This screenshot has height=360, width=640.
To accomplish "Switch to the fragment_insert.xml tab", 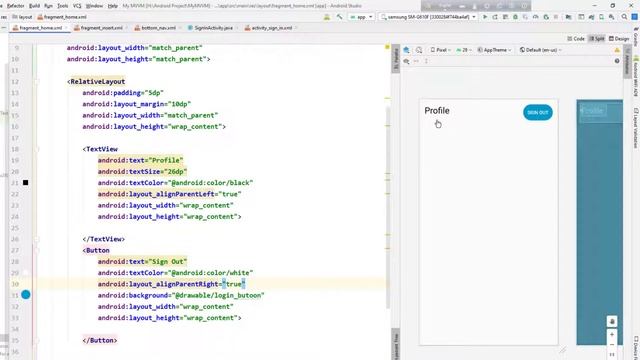I will click(x=101, y=28).
